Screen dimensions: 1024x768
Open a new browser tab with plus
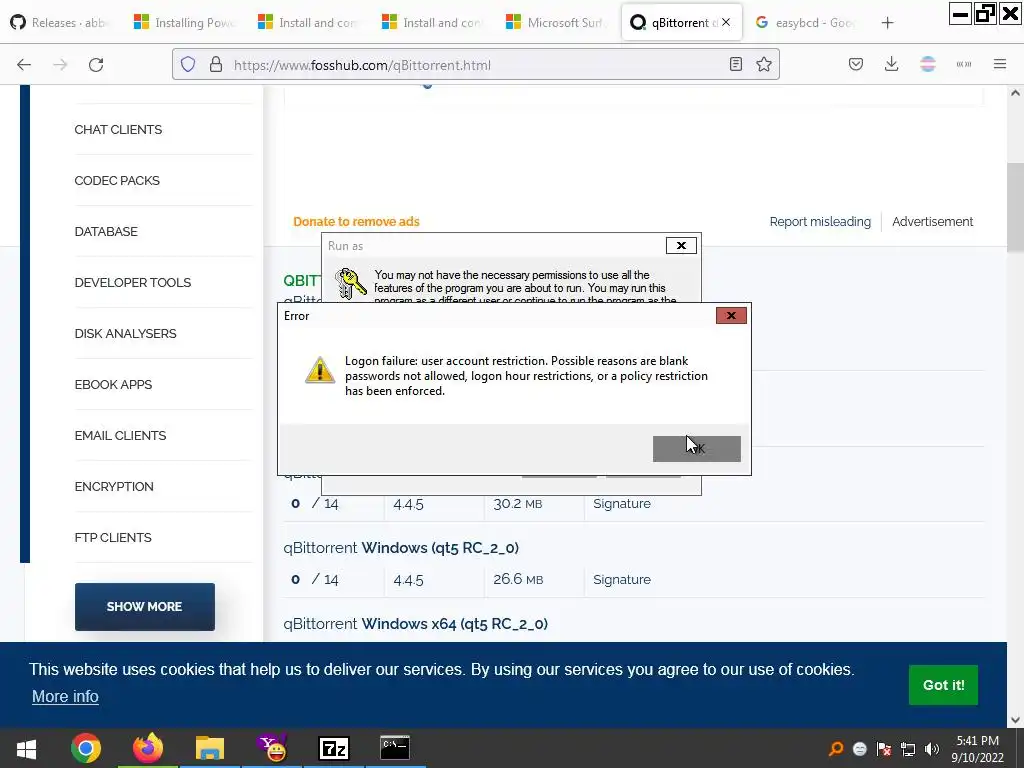[x=887, y=23]
